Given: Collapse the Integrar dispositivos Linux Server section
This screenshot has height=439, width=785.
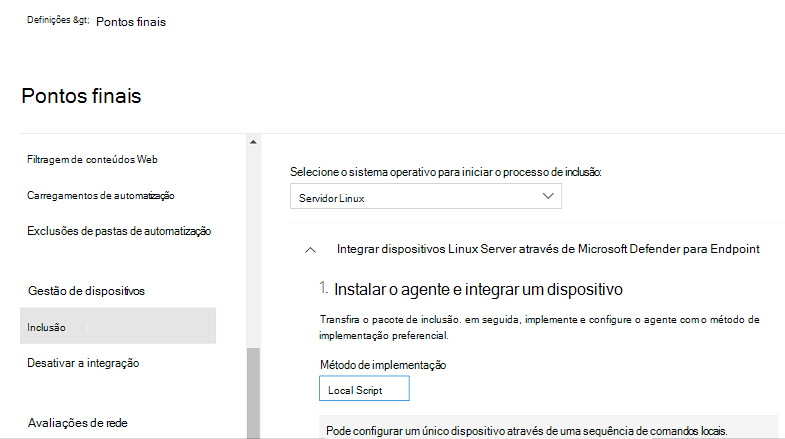Looking at the screenshot, I should pos(311,249).
